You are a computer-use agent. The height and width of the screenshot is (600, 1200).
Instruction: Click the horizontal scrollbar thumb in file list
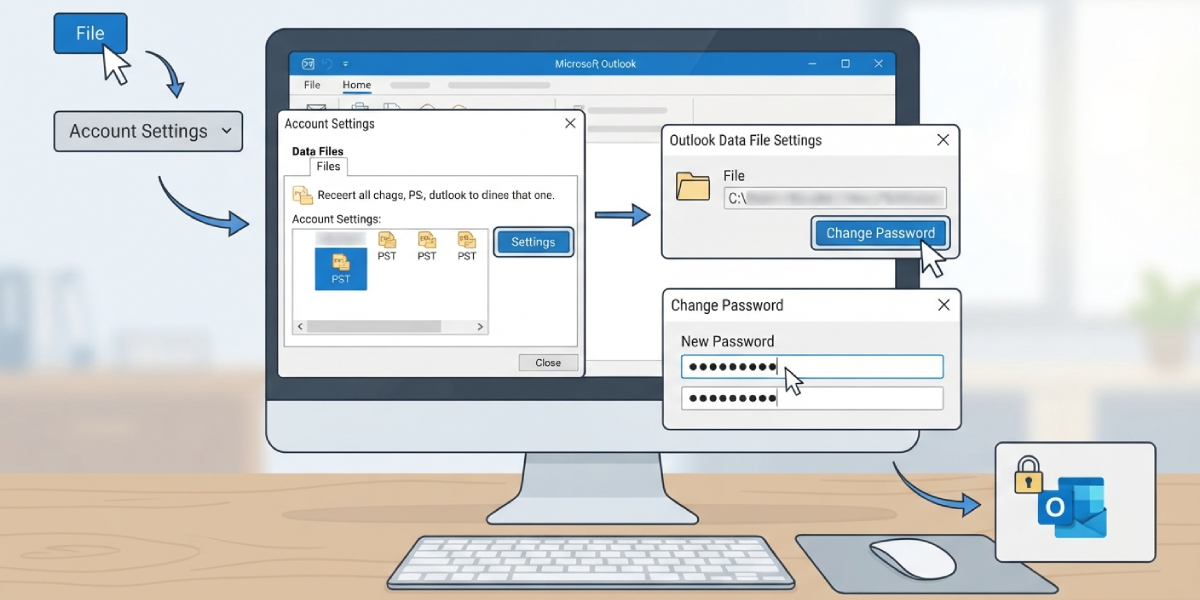point(374,327)
